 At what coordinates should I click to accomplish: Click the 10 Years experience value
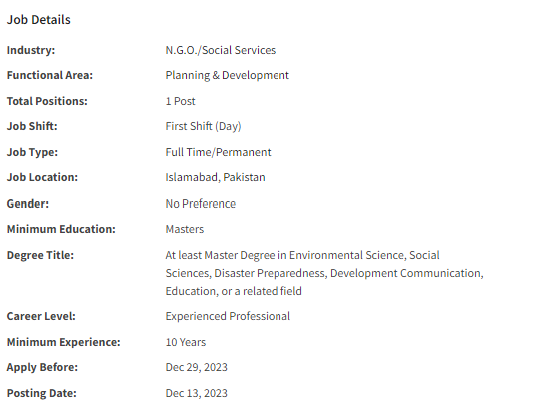coord(186,342)
